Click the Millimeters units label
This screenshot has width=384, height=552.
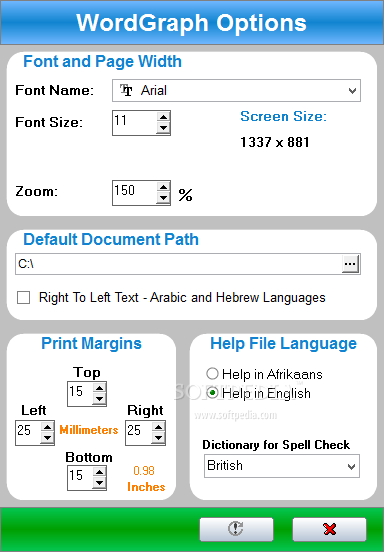89,430
